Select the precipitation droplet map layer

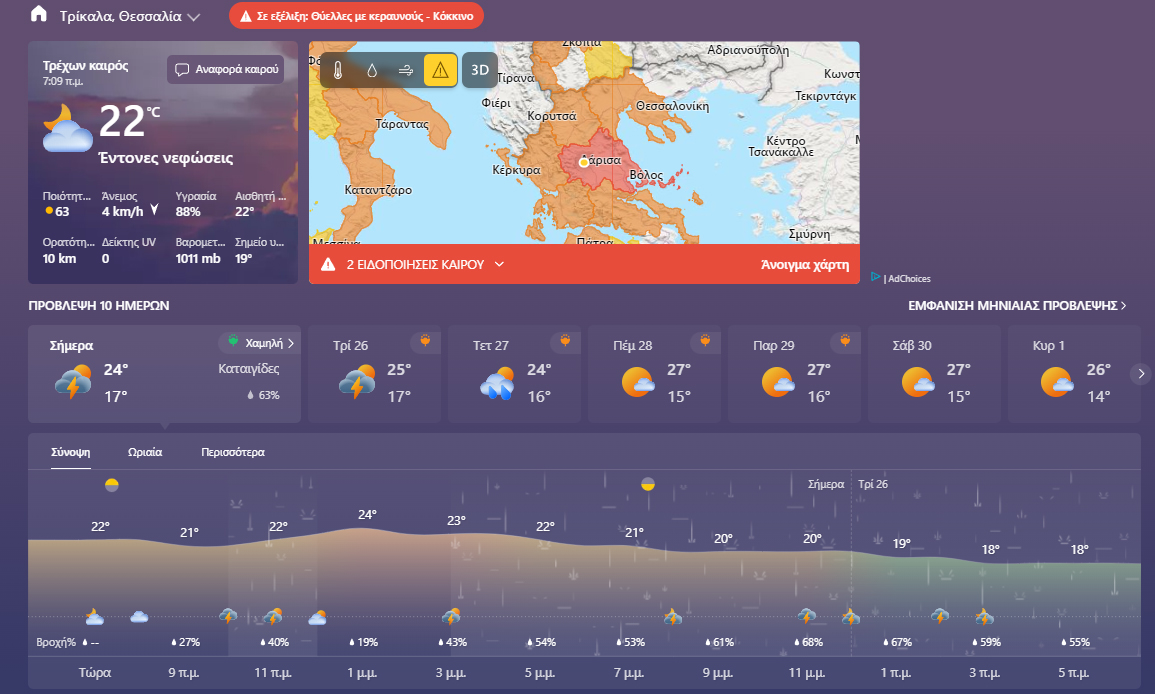point(372,70)
